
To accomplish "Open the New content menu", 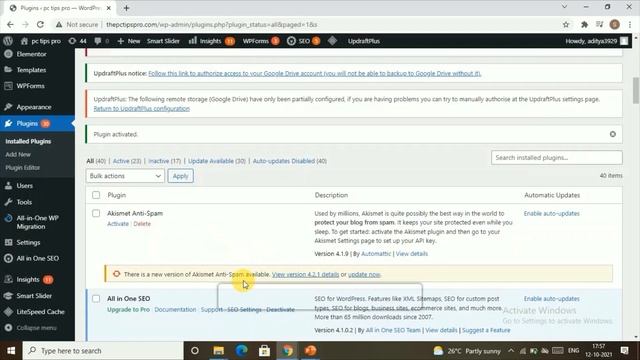I will click(129, 41).
